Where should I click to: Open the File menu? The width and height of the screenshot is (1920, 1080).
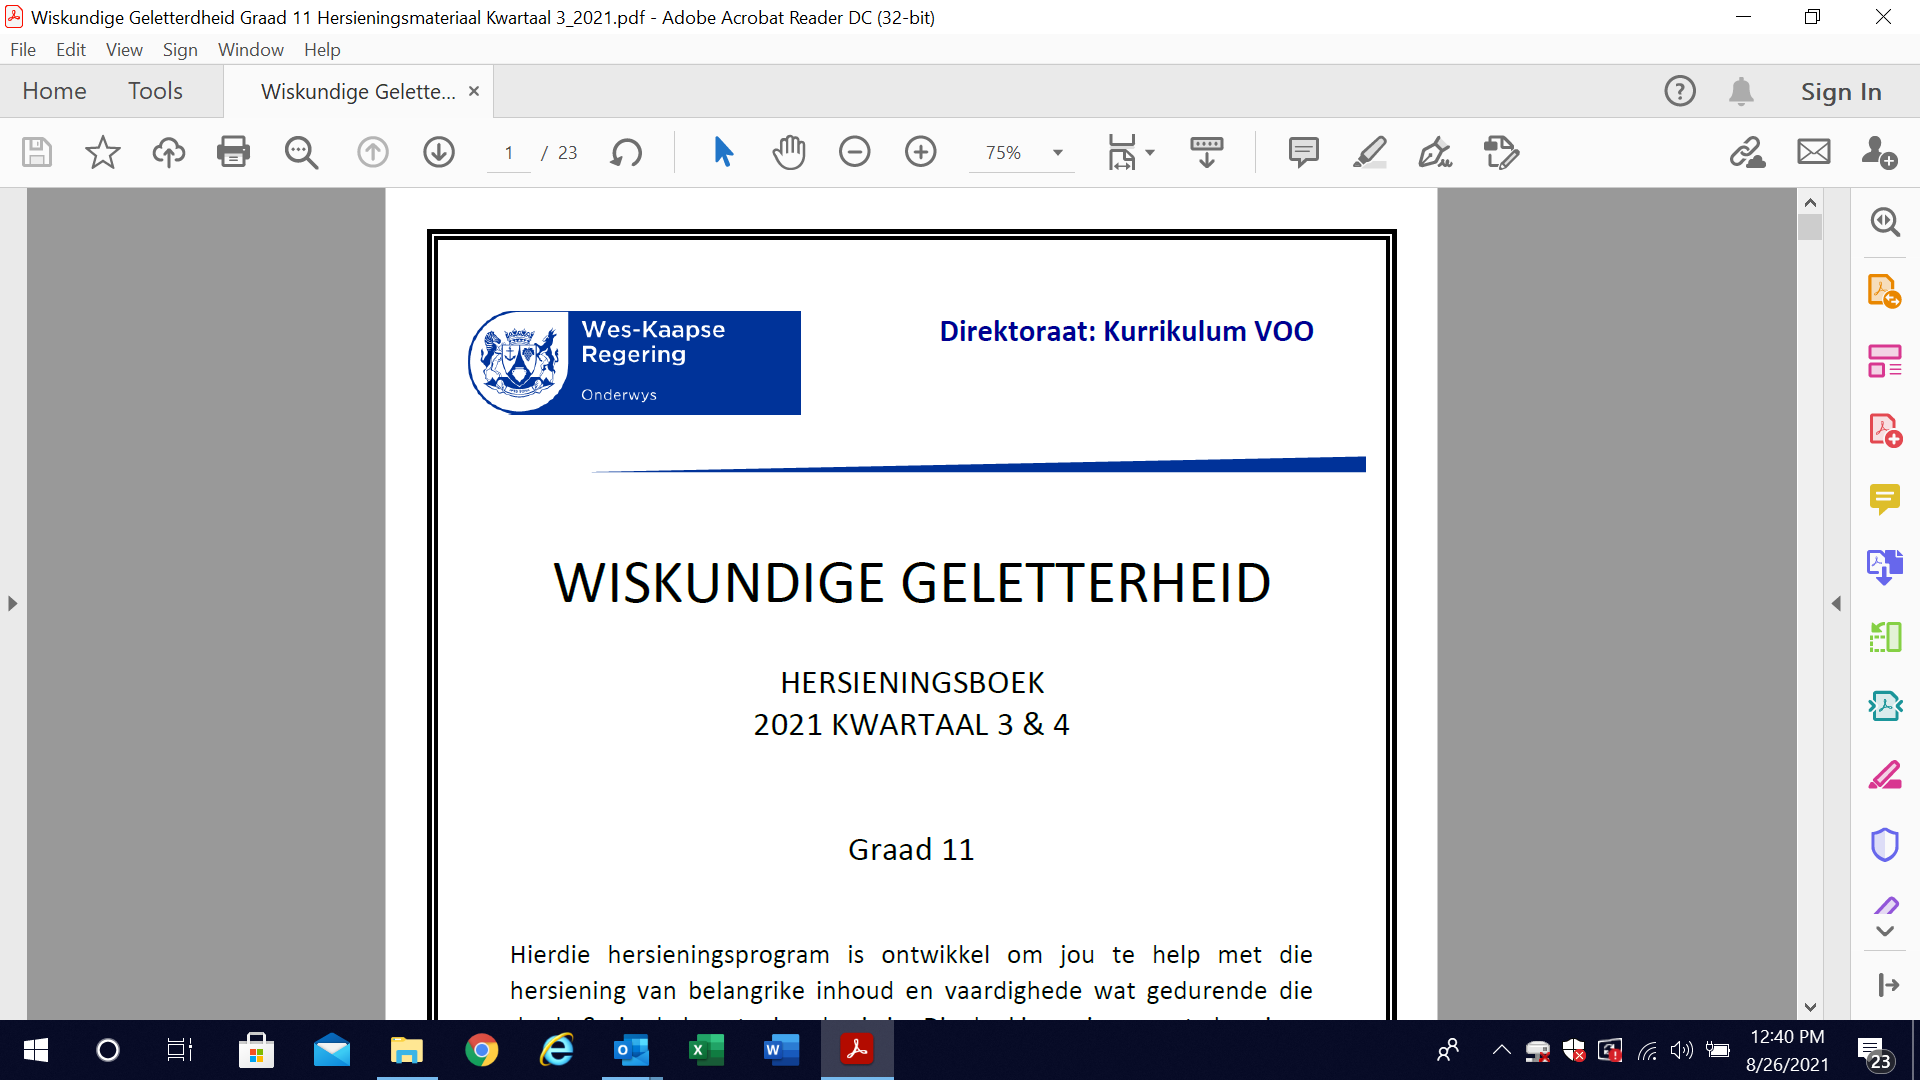click(23, 50)
